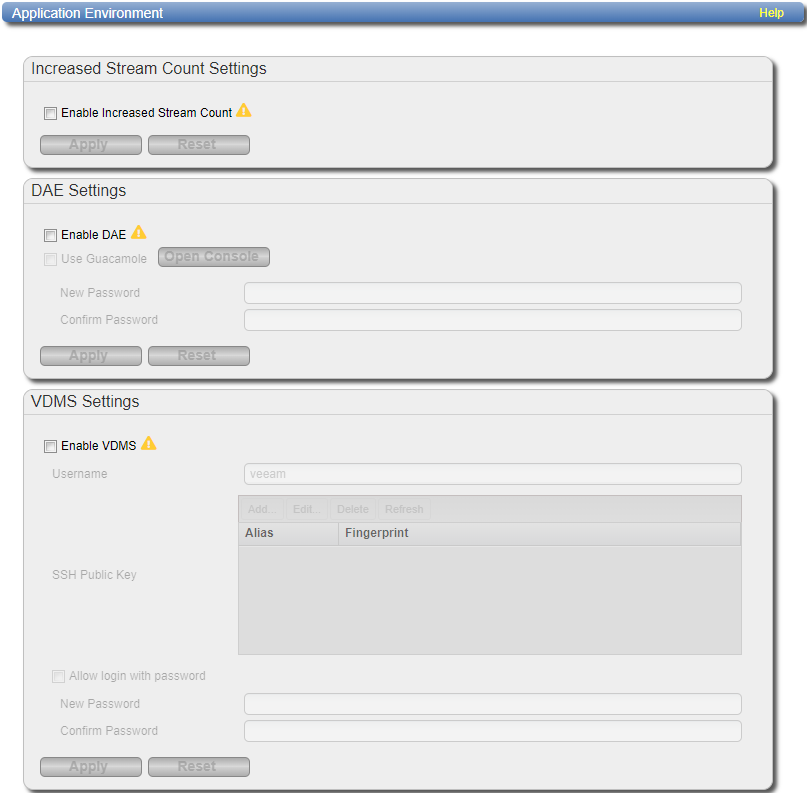Click the 'SSH Public Key' label
The height and width of the screenshot is (793, 807).
point(94,575)
